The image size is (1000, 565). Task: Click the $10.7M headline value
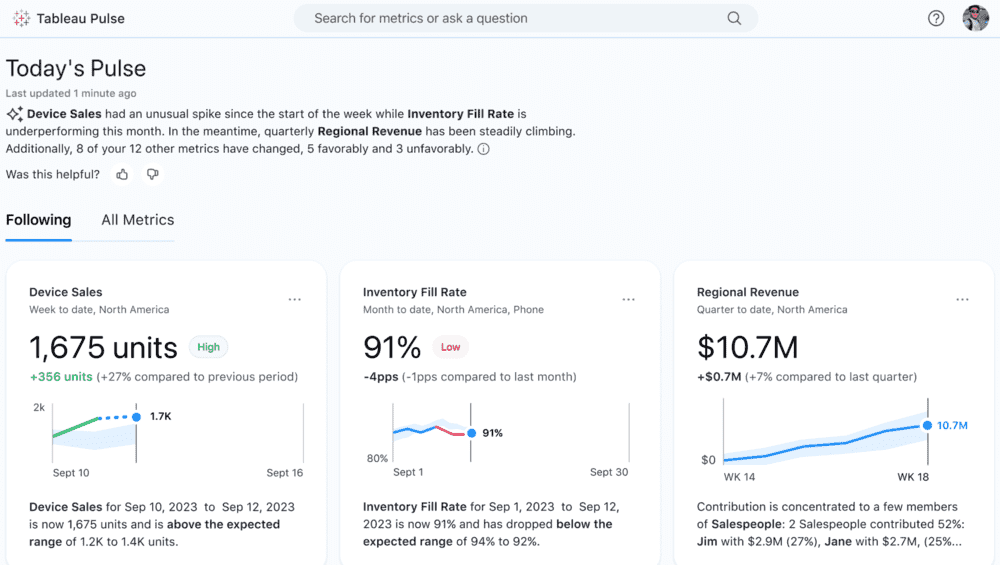coord(747,348)
